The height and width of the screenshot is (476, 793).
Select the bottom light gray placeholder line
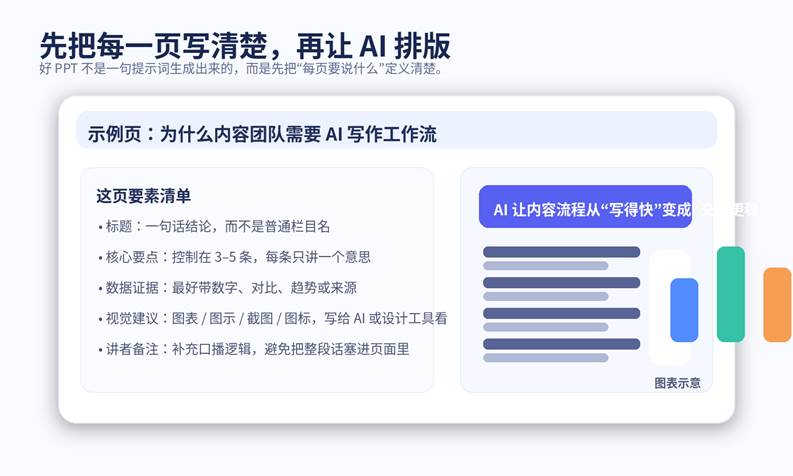click(545, 357)
